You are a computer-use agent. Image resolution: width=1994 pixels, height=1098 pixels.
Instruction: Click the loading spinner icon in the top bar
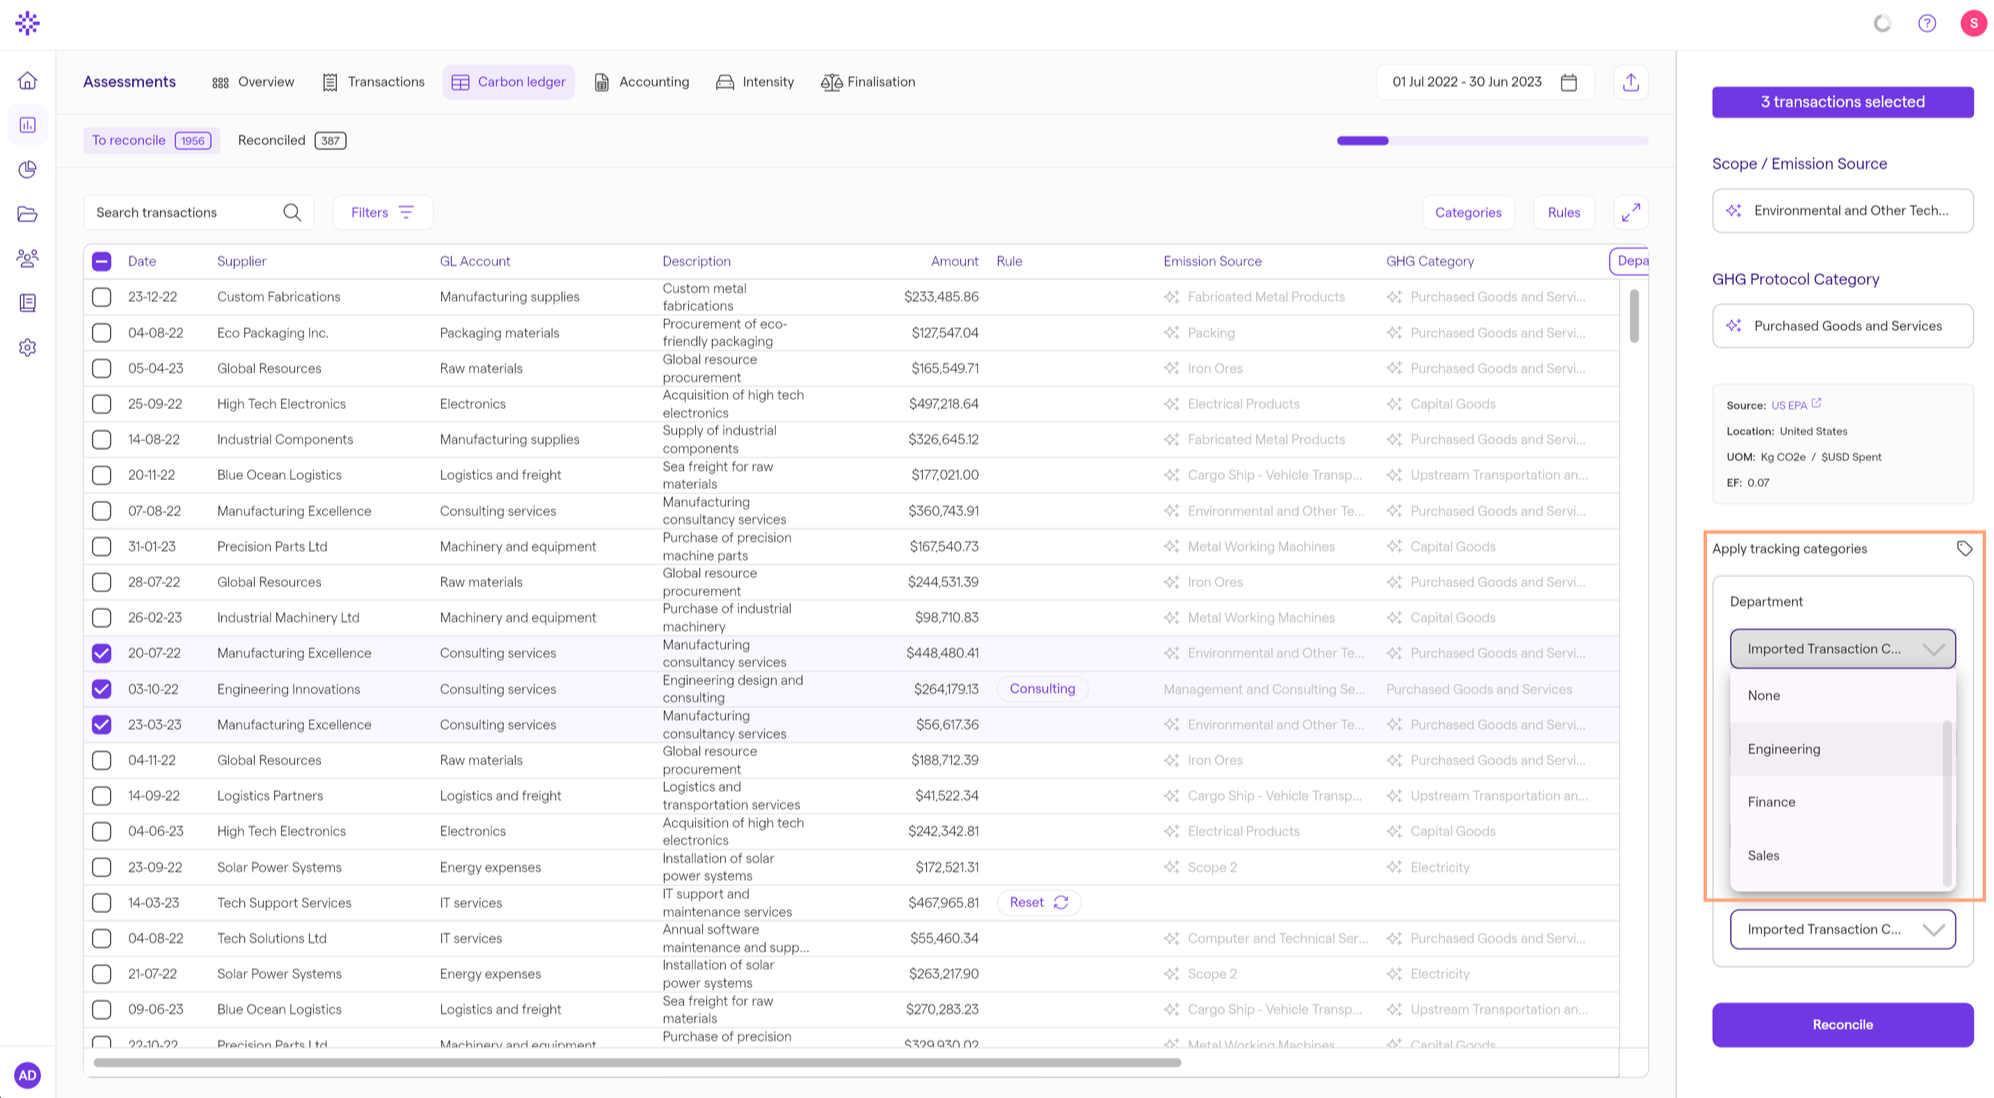tap(1882, 23)
